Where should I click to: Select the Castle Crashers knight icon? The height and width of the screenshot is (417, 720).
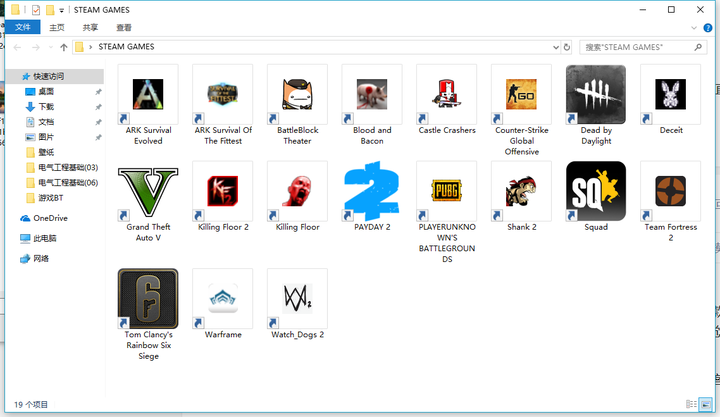[x=446, y=94]
